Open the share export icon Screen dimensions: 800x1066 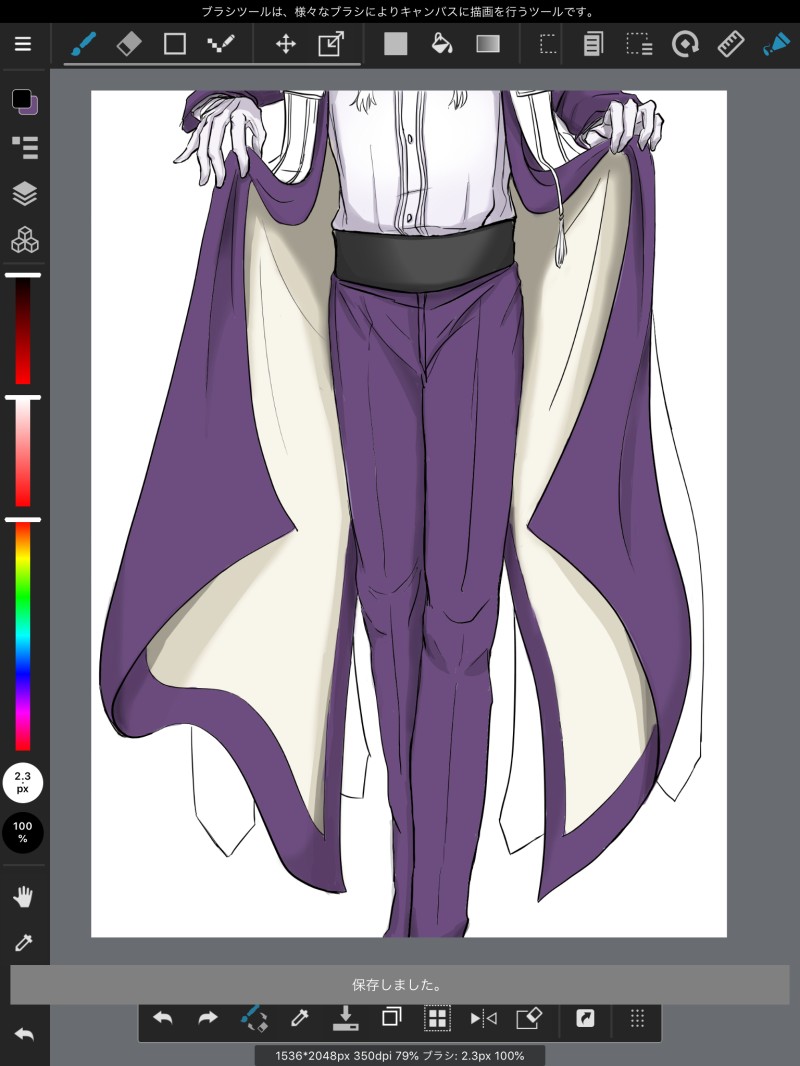[585, 1018]
